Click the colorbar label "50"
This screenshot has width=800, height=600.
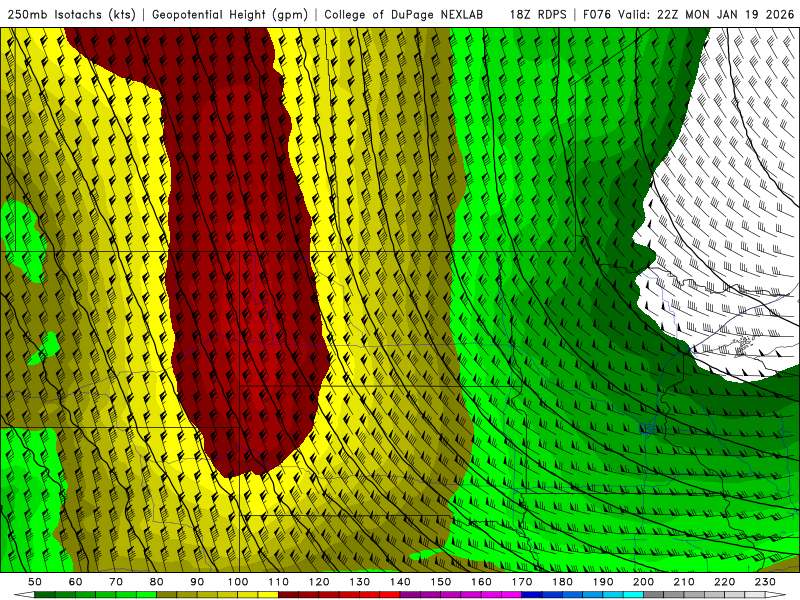point(35,582)
